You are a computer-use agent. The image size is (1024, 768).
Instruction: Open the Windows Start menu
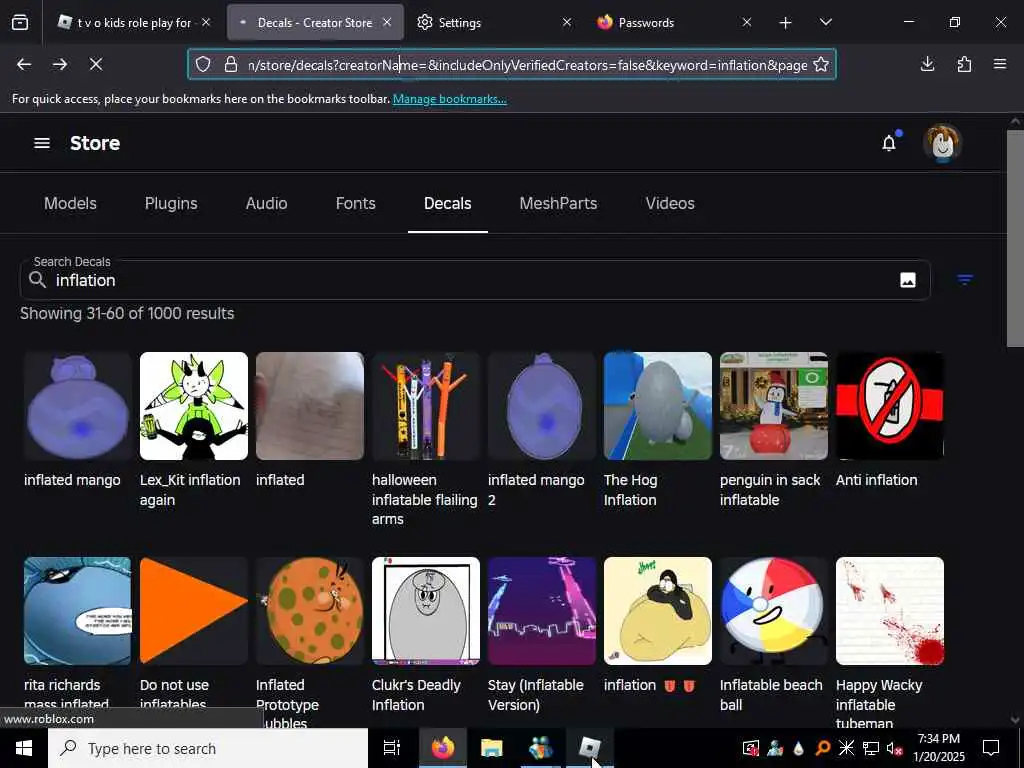[x=24, y=748]
